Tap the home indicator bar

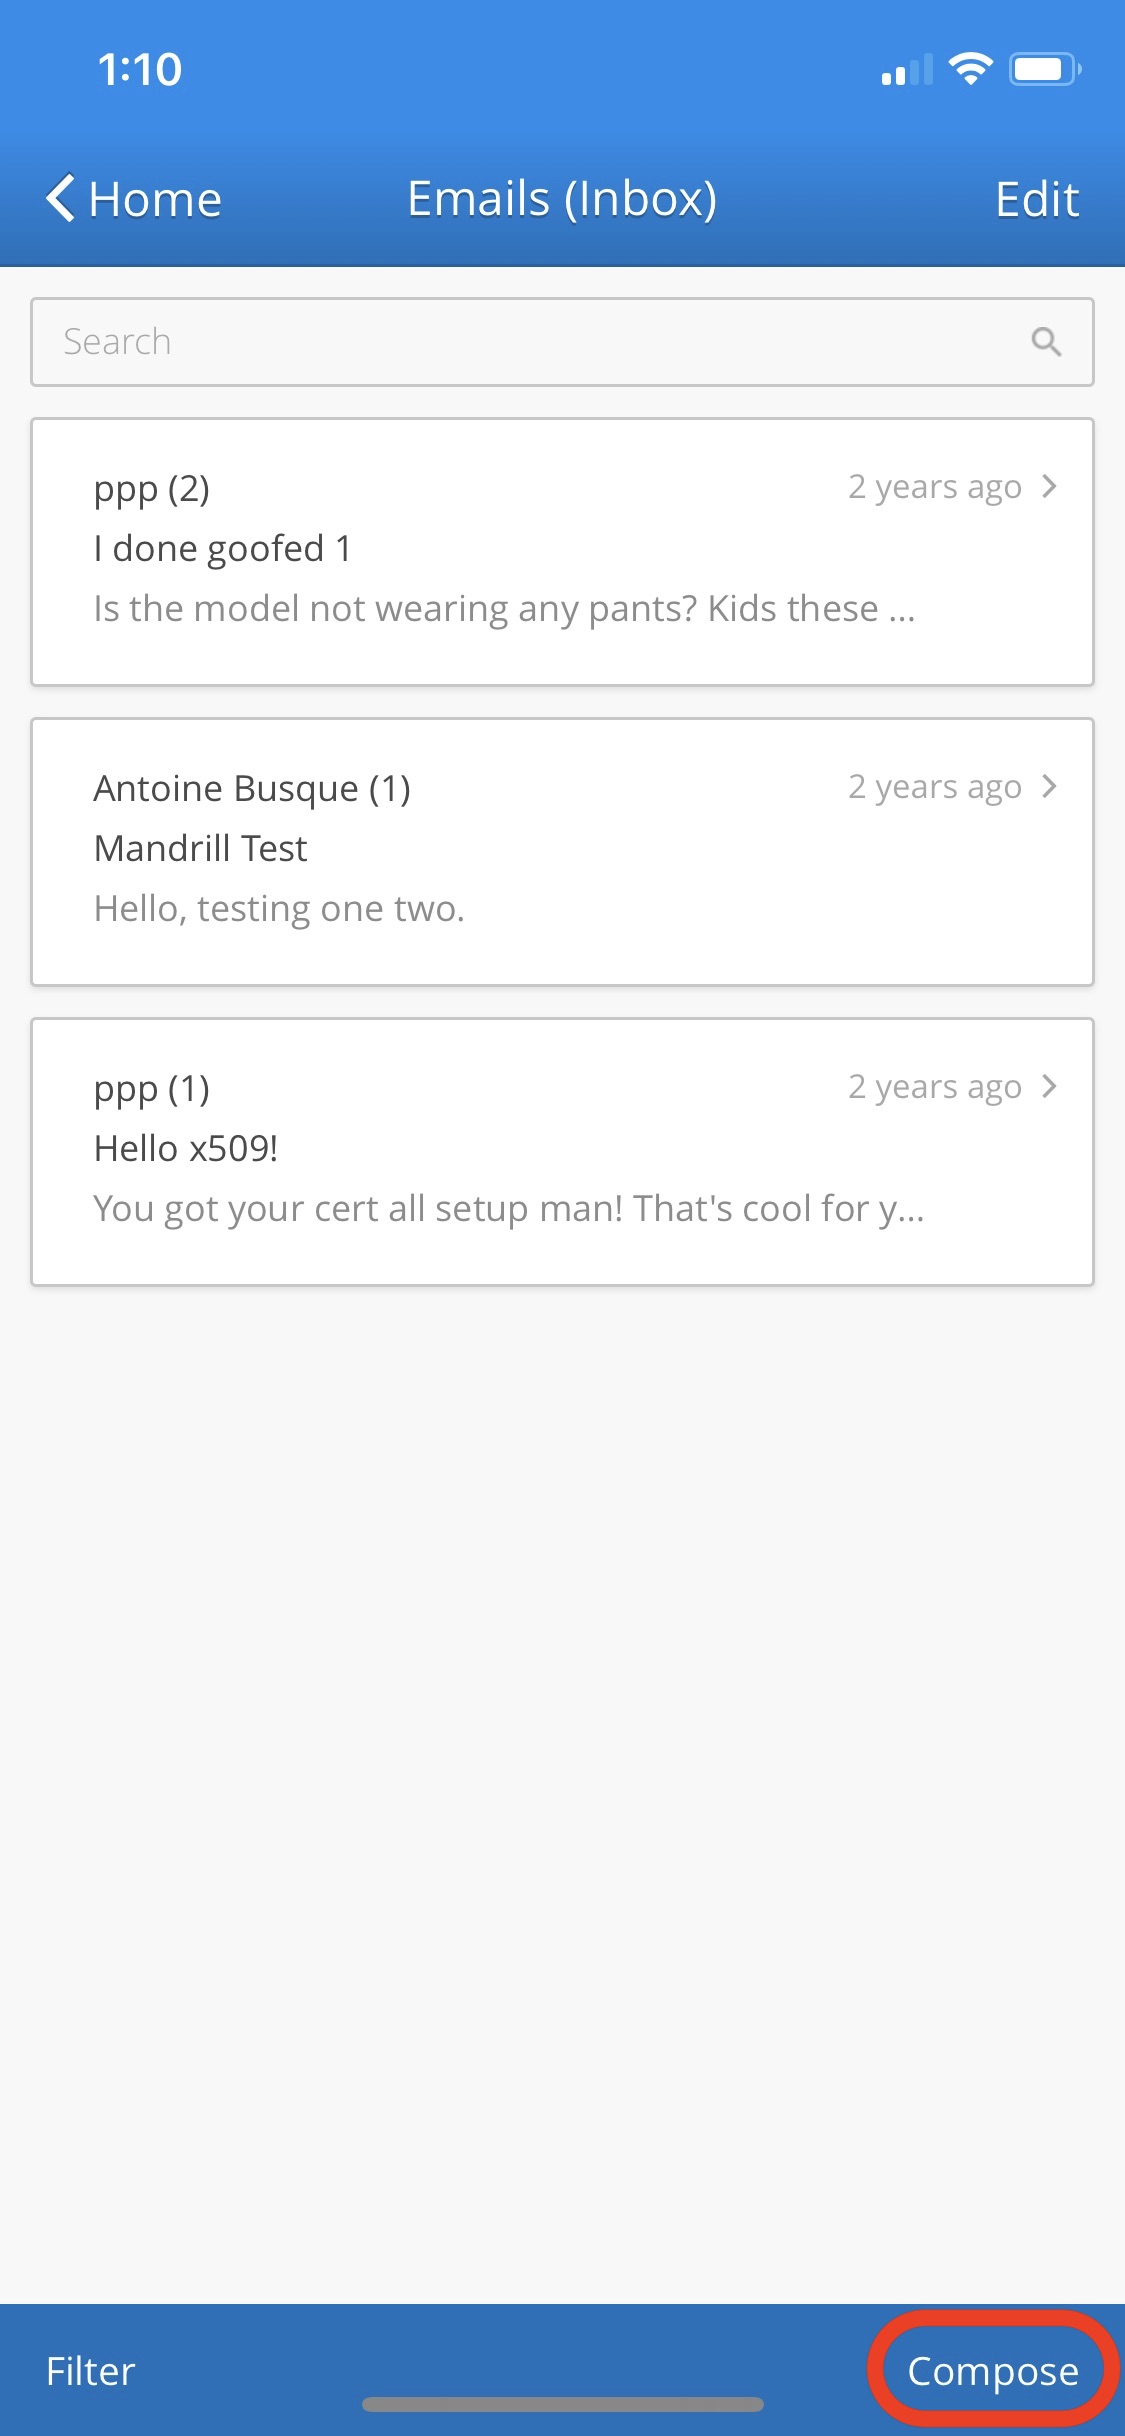pyautogui.click(x=562, y=2404)
